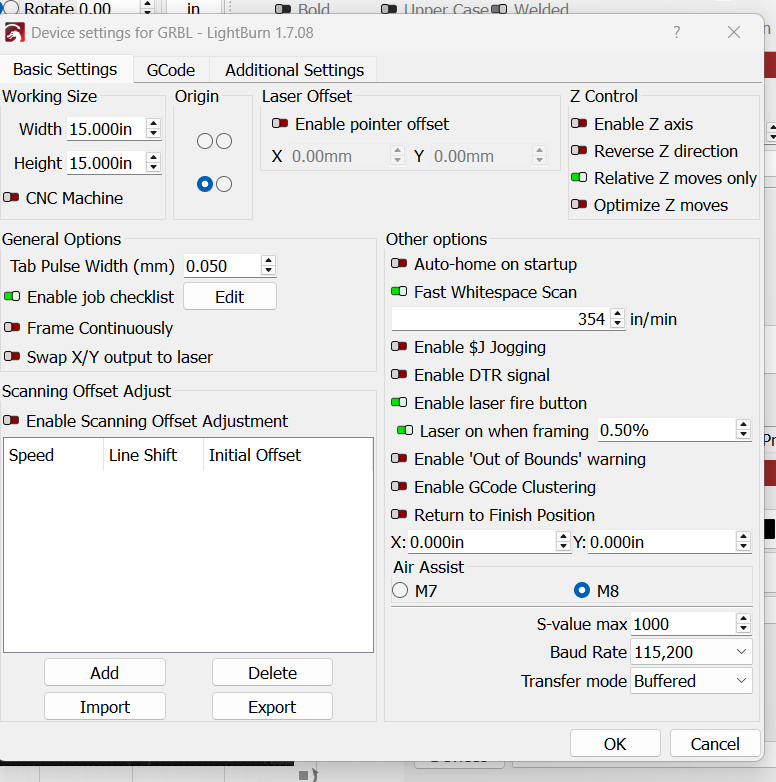
Task: Toggle Enable Z axis switch
Action: tap(579, 124)
